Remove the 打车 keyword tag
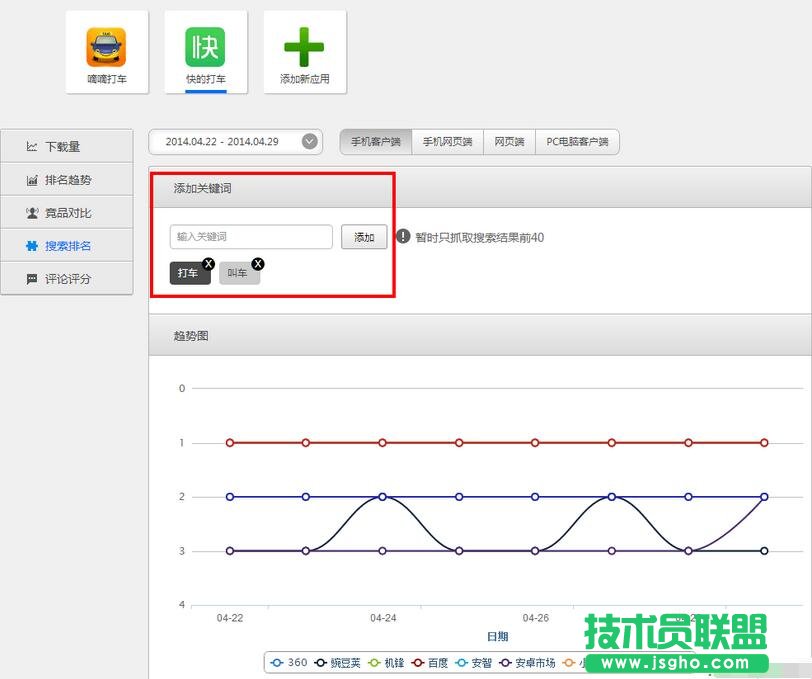This screenshot has width=812, height=679. [x=208, y=263]
